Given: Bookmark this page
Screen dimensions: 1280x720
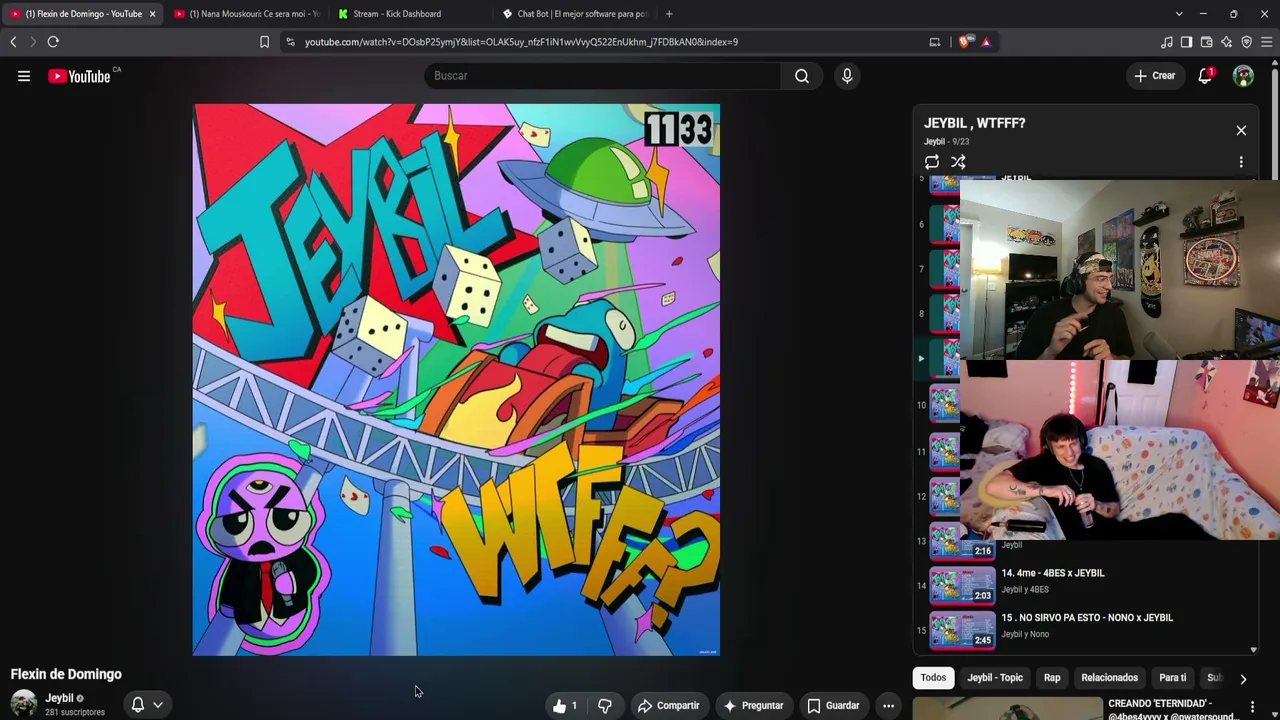Looking at the screenshot, I should tap(264, 42).
